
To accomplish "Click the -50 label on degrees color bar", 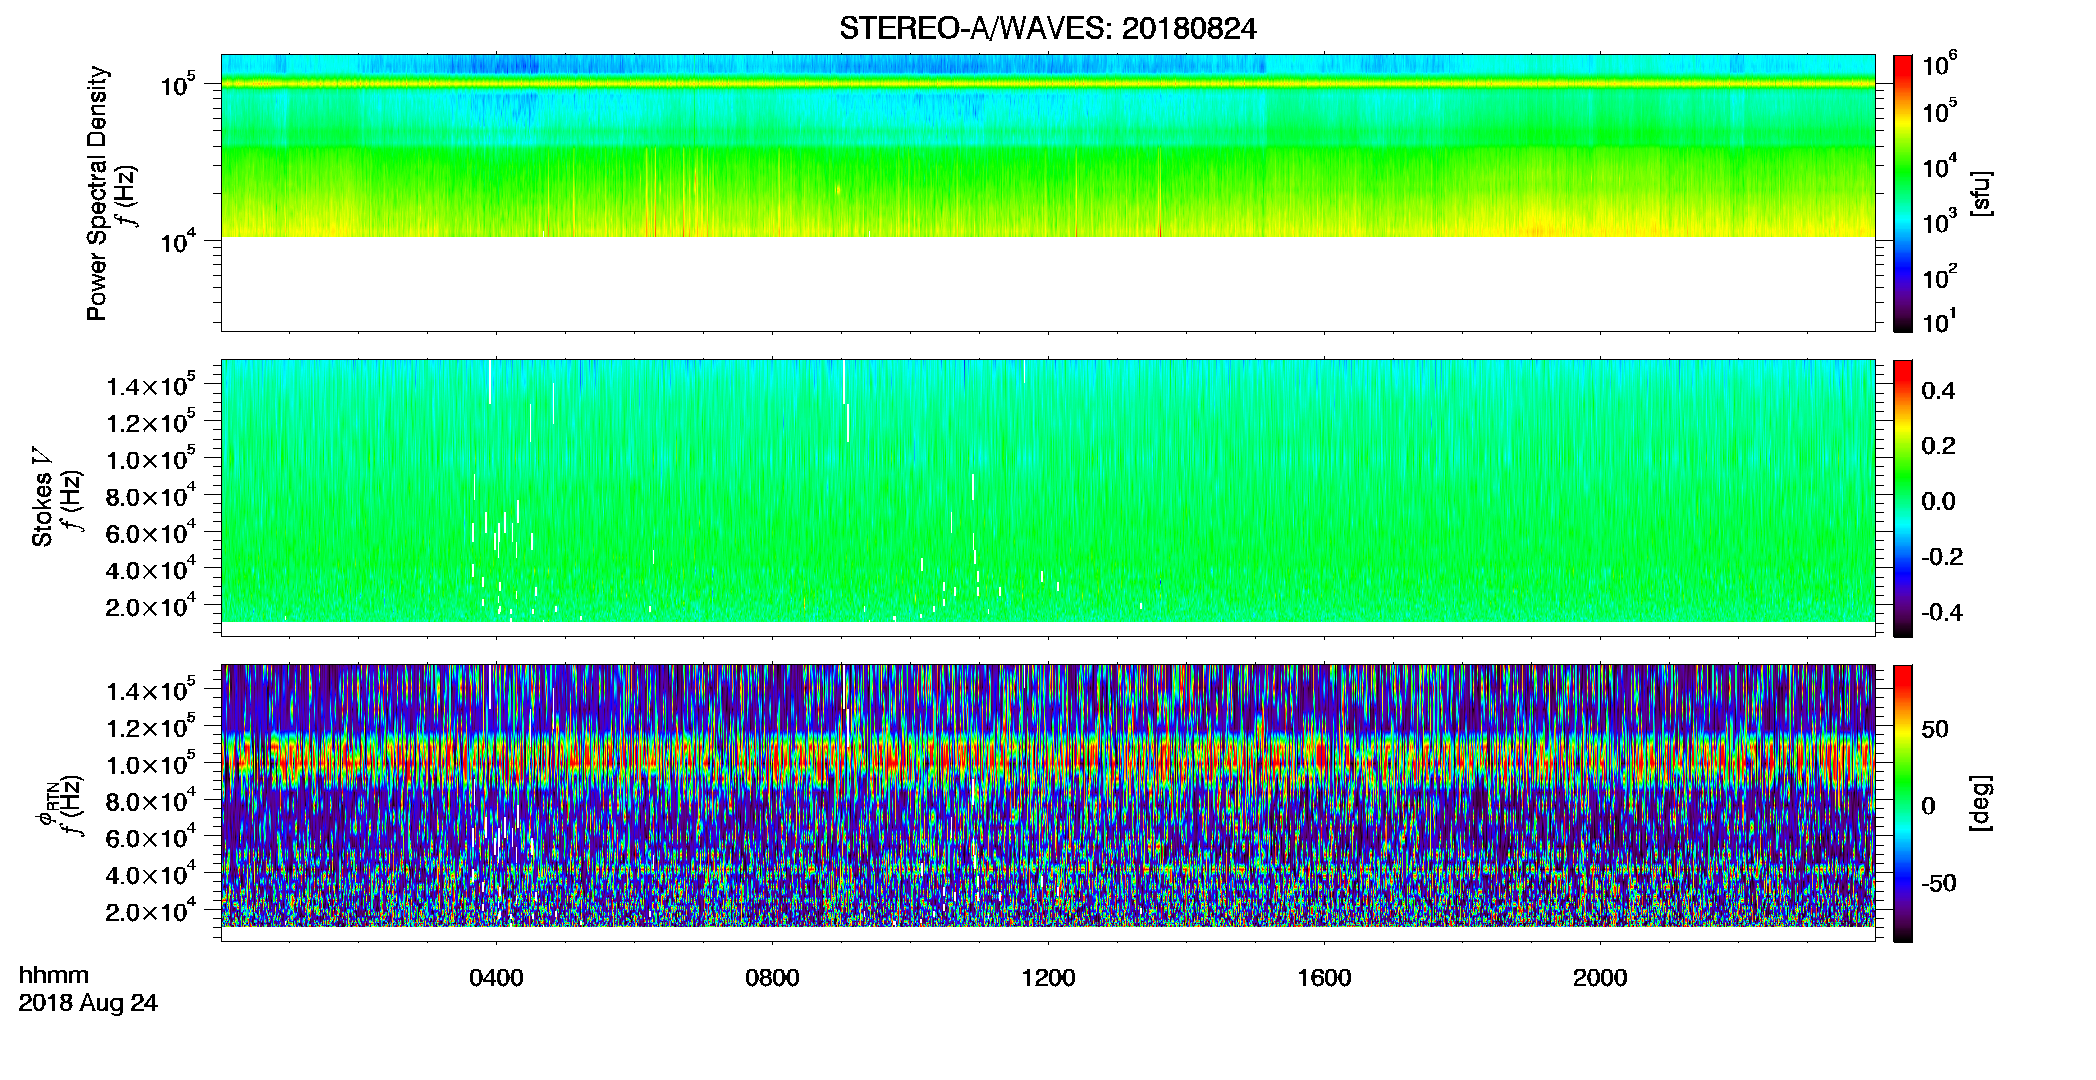I will tap(1939, 883).
